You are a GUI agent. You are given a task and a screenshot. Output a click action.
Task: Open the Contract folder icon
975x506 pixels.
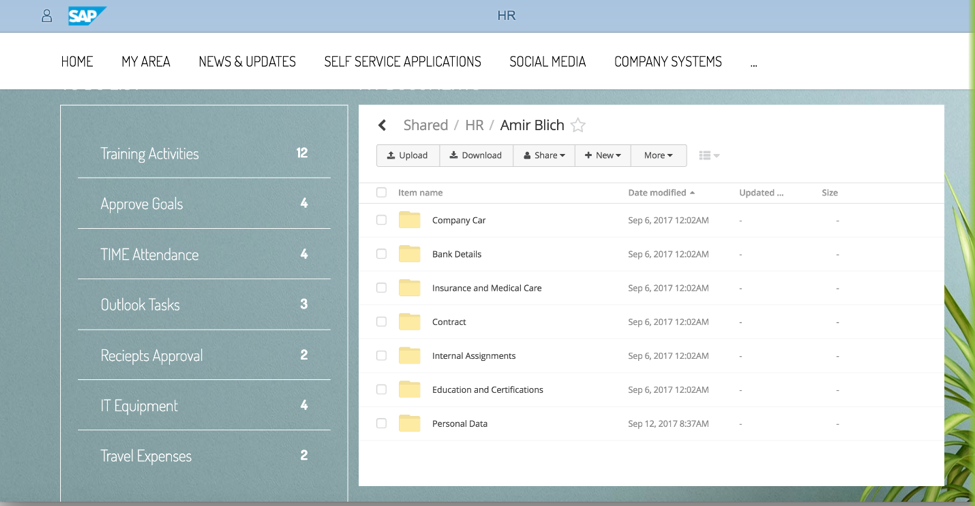click(x=409, y=322)
